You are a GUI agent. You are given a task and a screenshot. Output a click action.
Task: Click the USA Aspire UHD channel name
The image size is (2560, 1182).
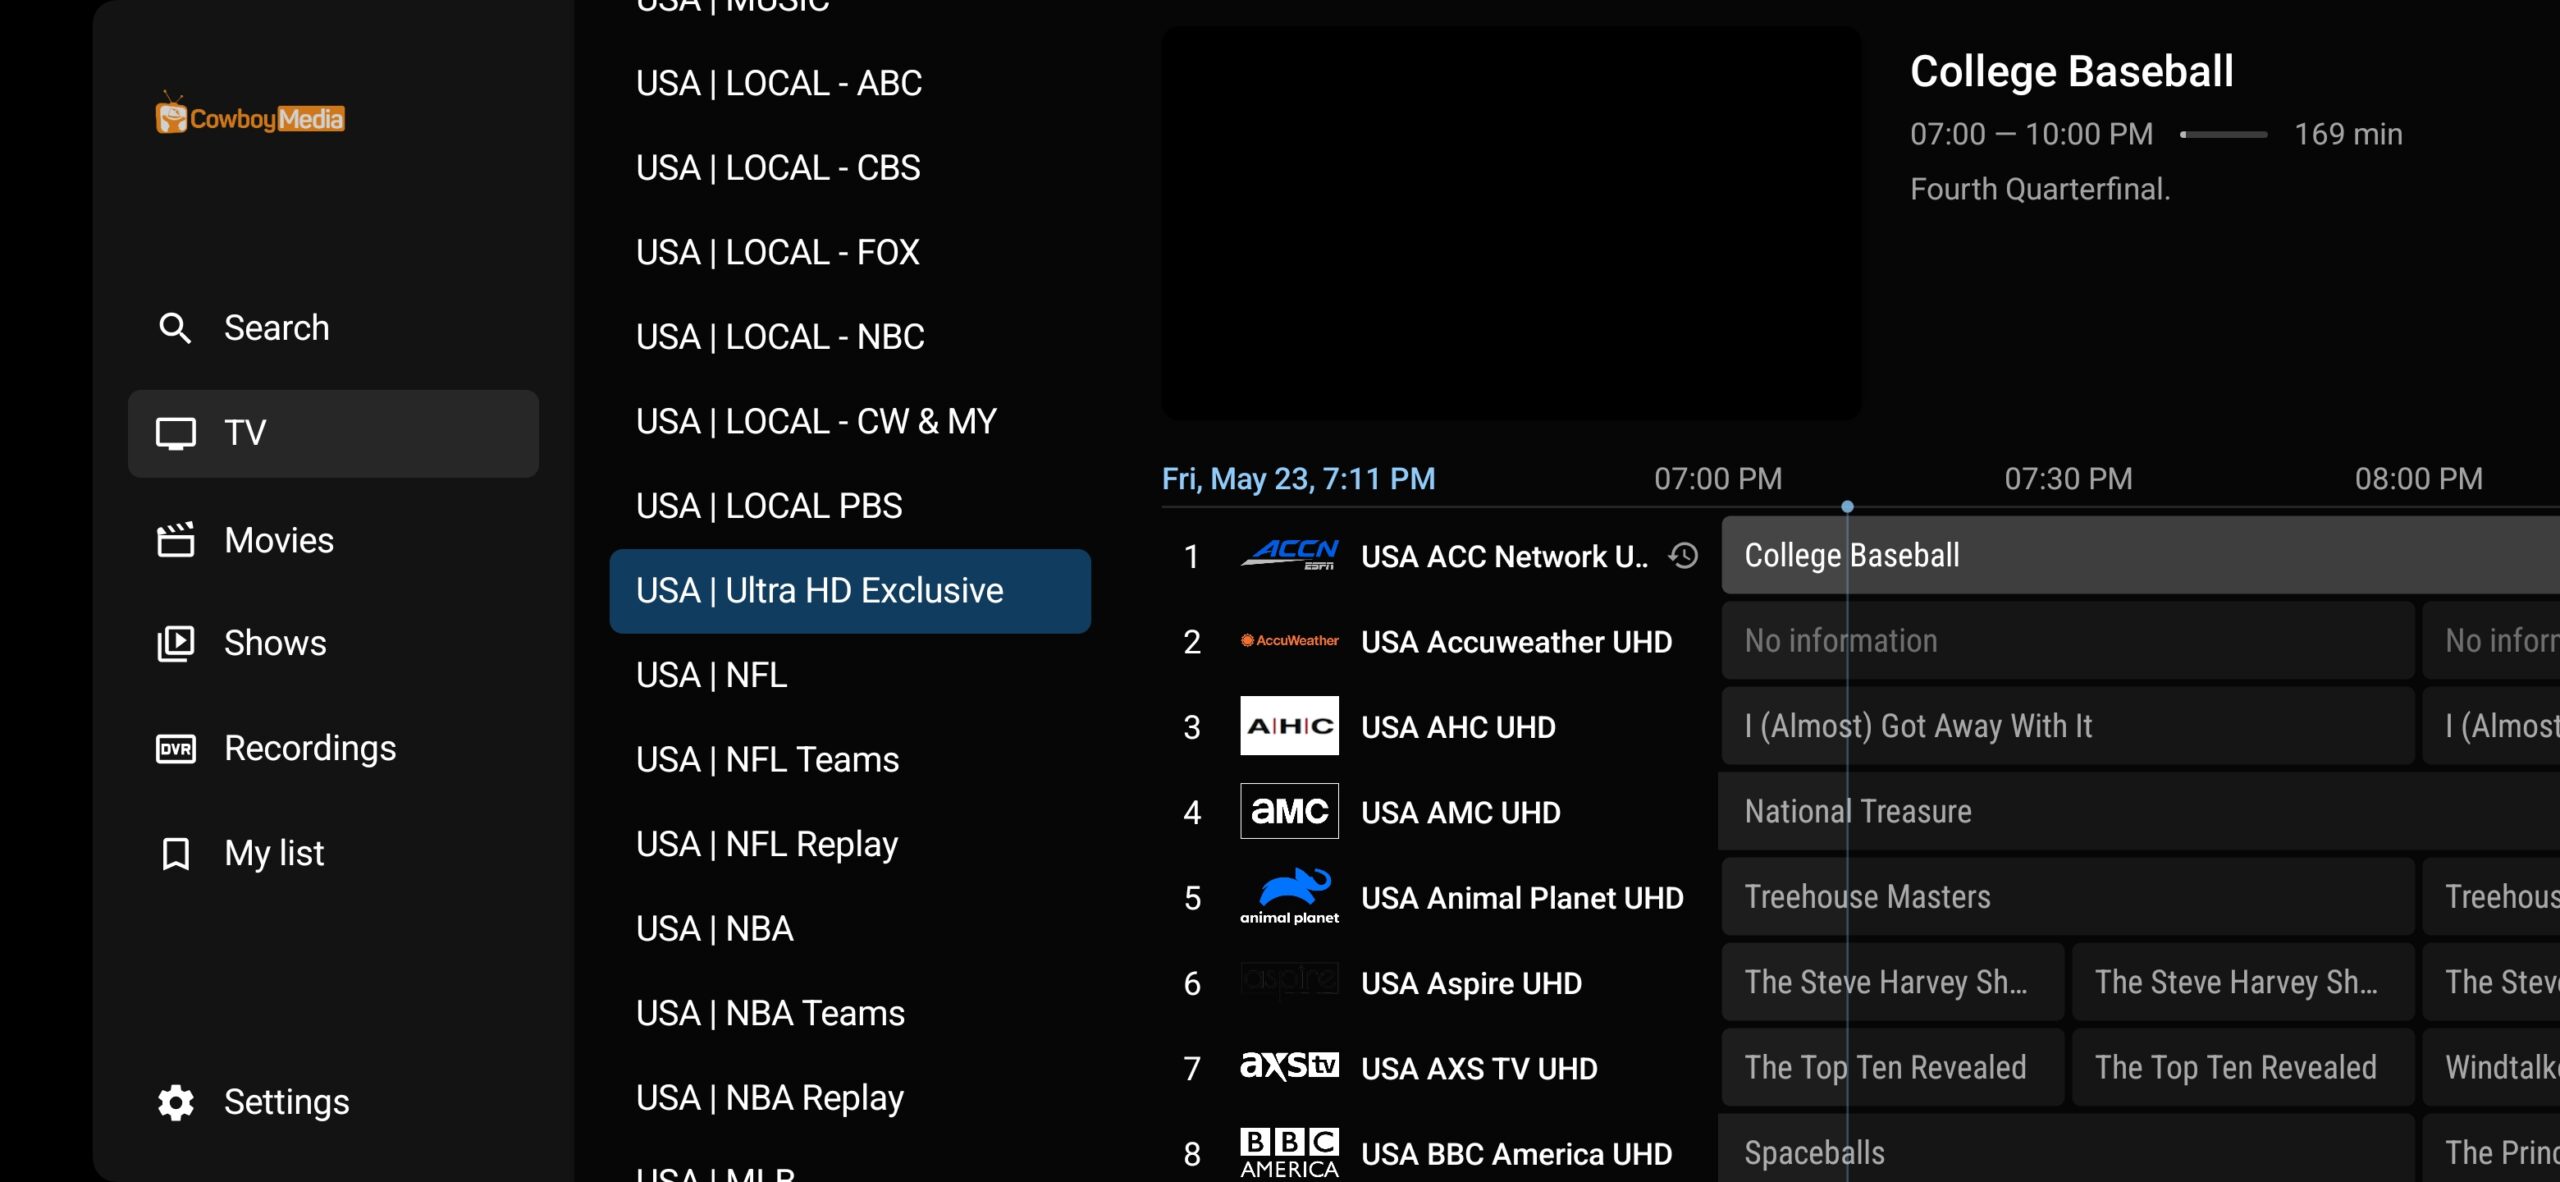[x=1471, y=983]
